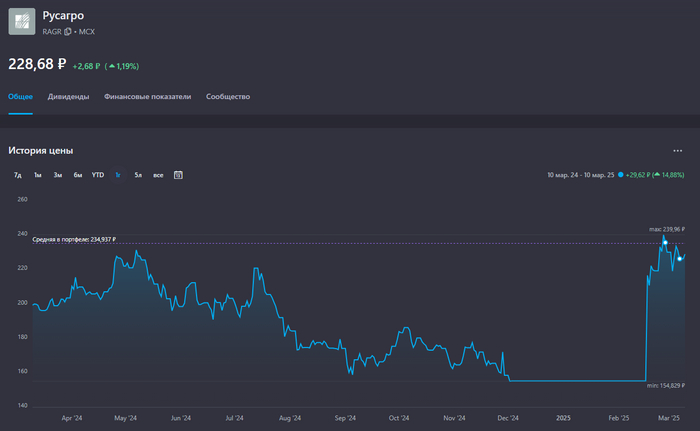Set chart period to 6м
700x431 pixels.
[x=77, y=175]
